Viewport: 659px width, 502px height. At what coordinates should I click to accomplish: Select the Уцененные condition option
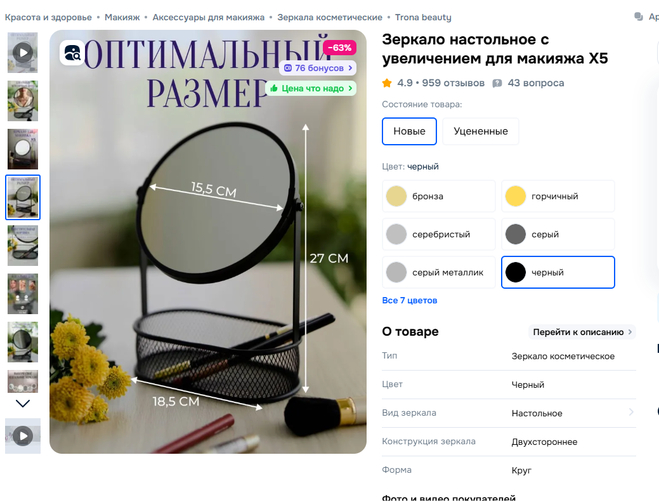[x=480, y=131]
